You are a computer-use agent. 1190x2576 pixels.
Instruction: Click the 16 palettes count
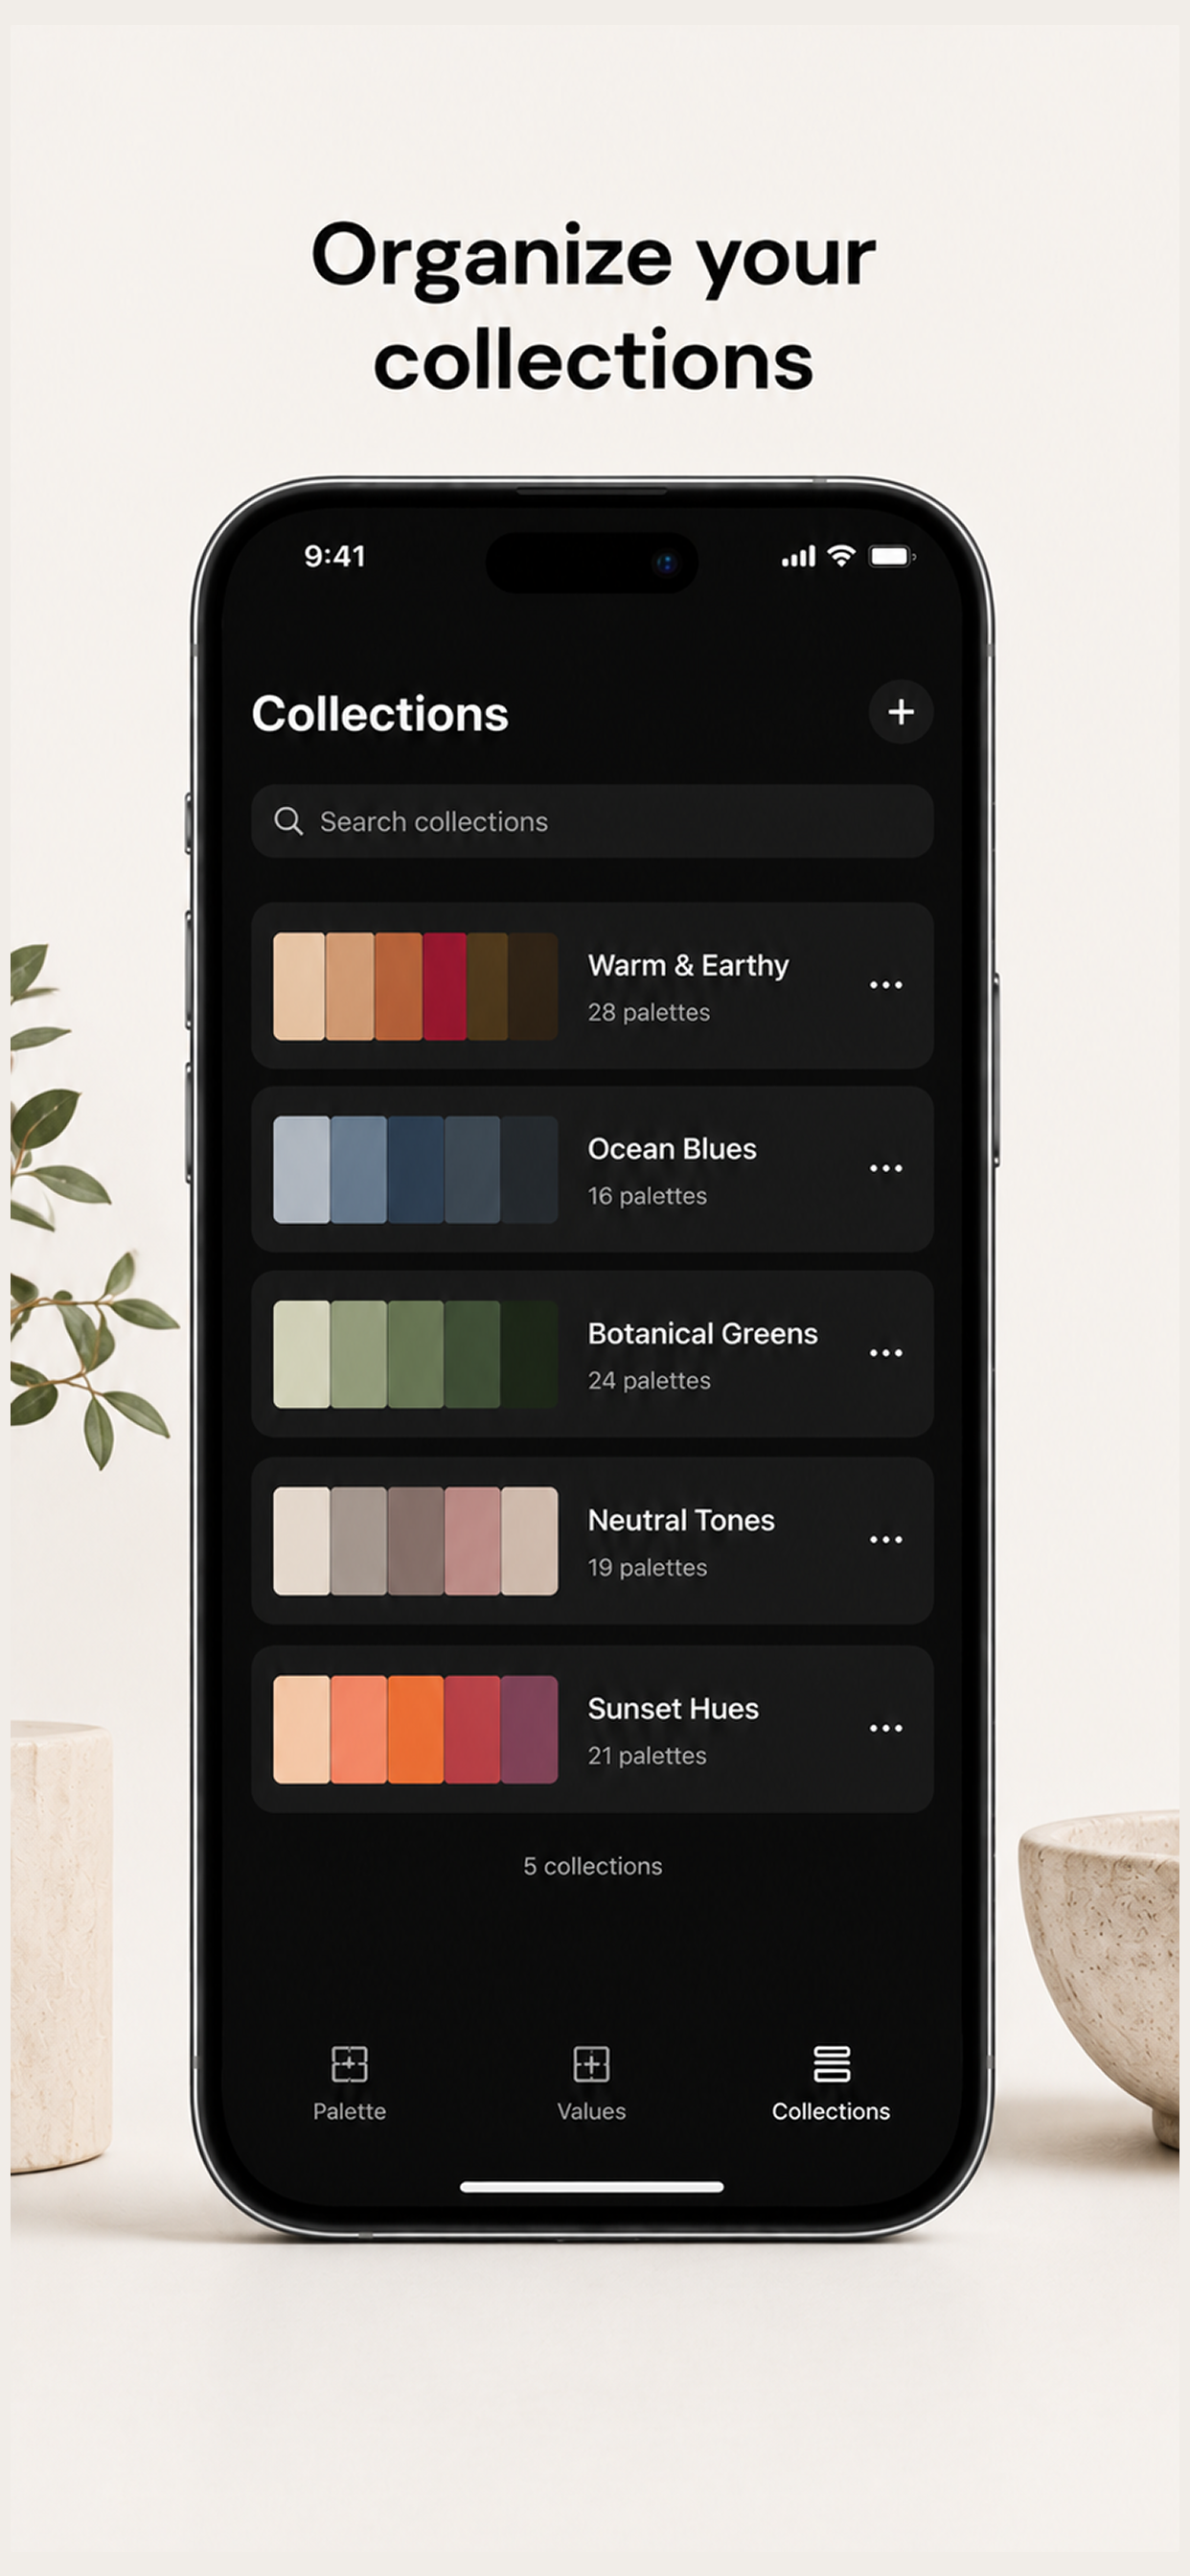(x=647, y=1196)
